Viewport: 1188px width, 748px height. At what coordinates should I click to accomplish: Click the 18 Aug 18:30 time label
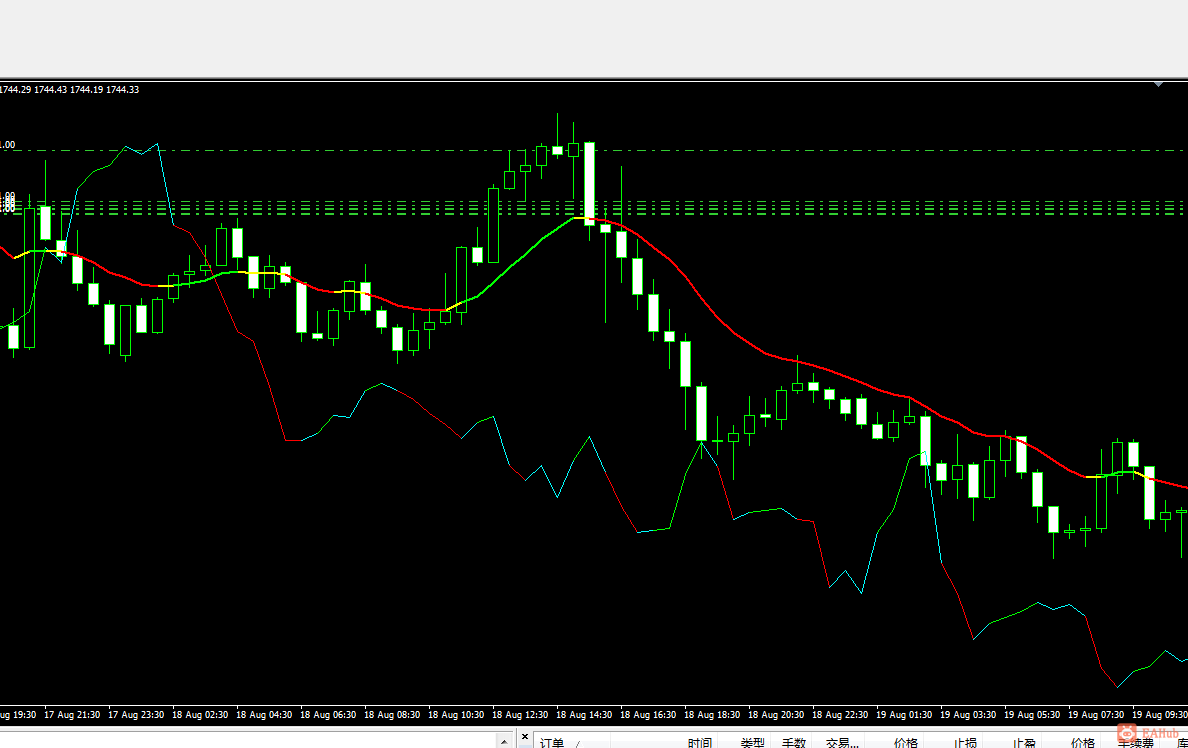pos(712,715)
